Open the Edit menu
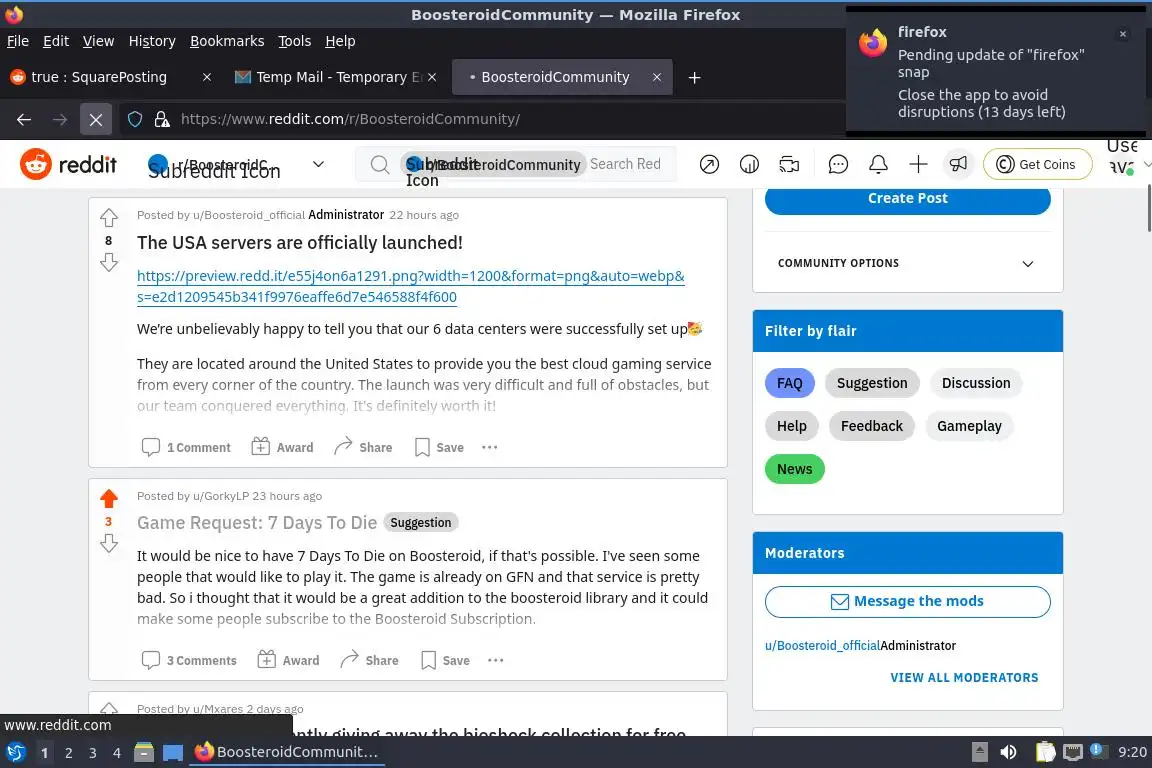The width and height of the screenshot is (1152, 768). 56,41
